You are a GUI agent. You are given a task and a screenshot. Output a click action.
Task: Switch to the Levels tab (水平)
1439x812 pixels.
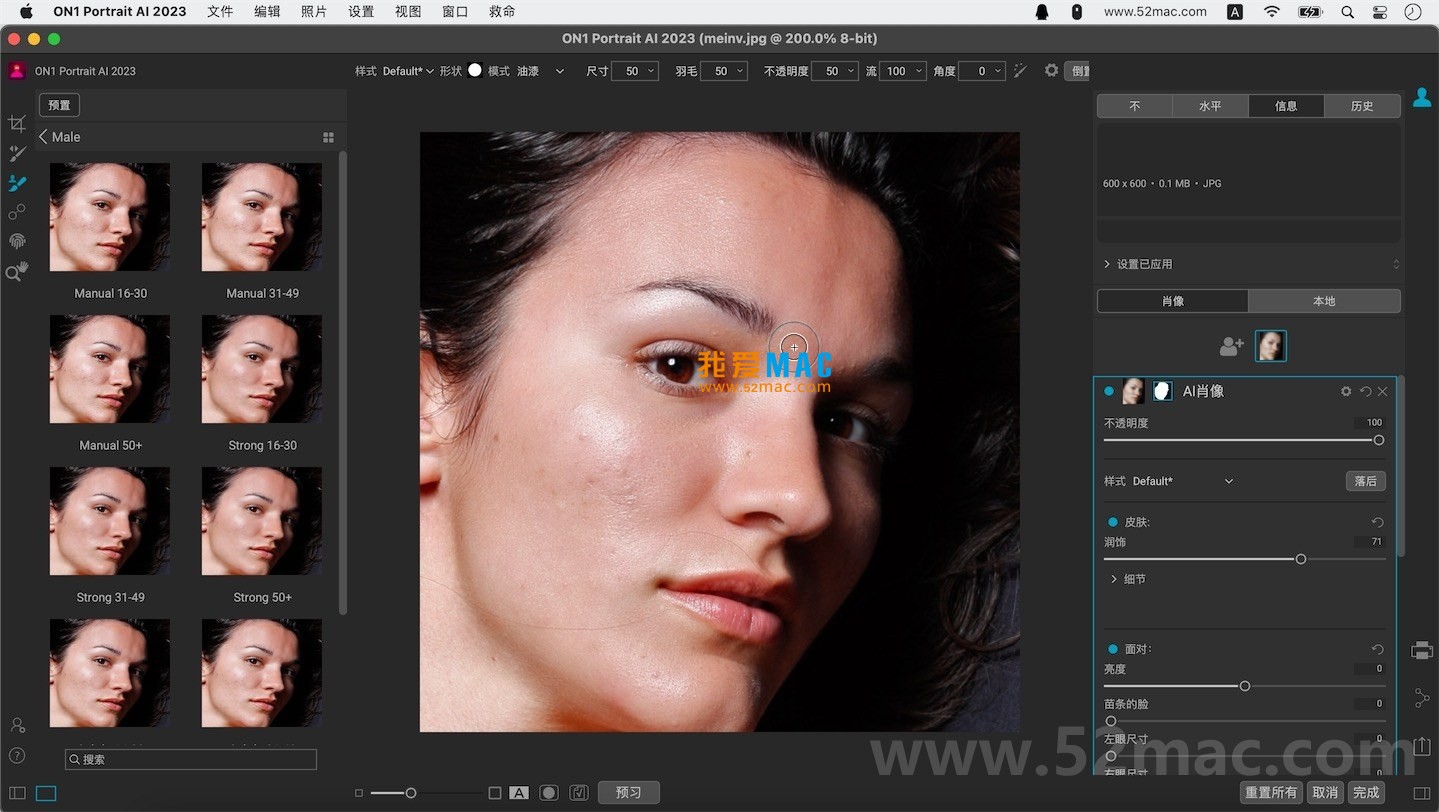tap(1210, 106)
